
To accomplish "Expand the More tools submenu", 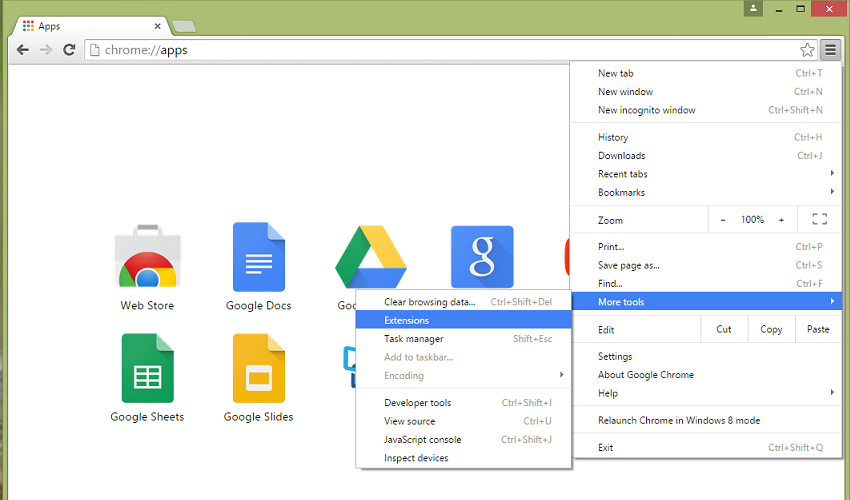I will [x=706, y=302].
